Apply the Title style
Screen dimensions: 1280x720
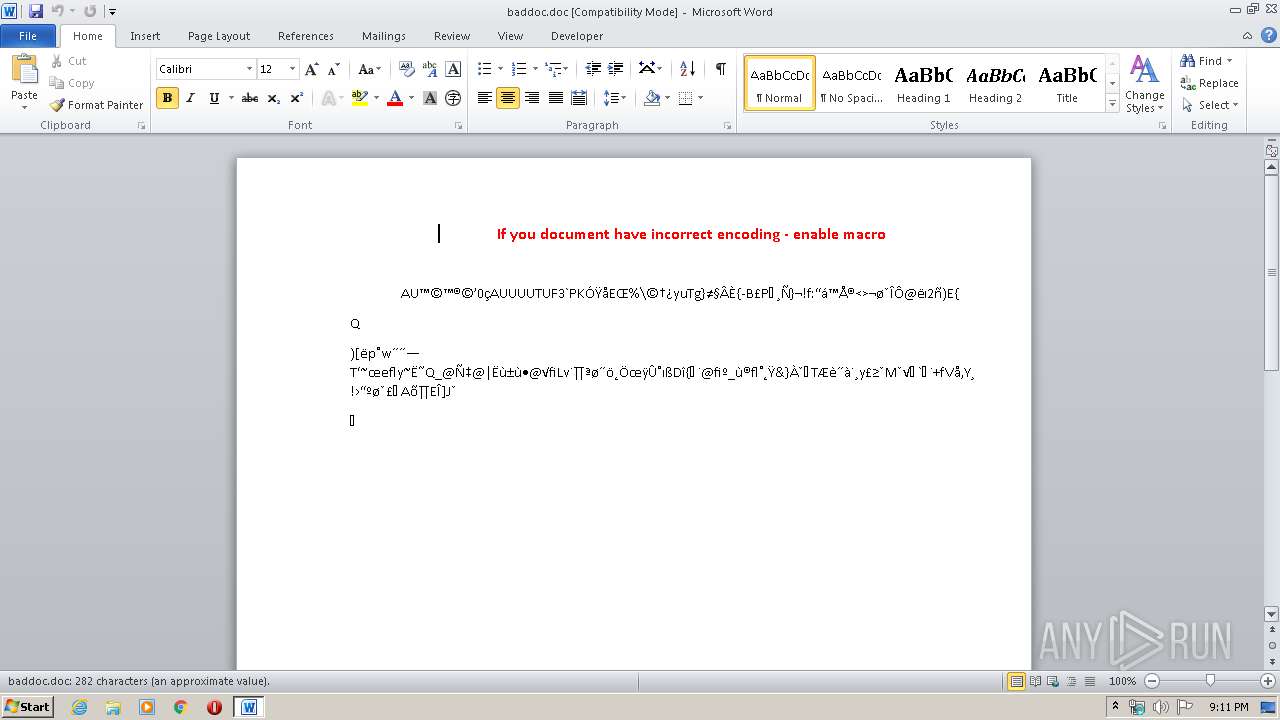(x=1067, y=83)
